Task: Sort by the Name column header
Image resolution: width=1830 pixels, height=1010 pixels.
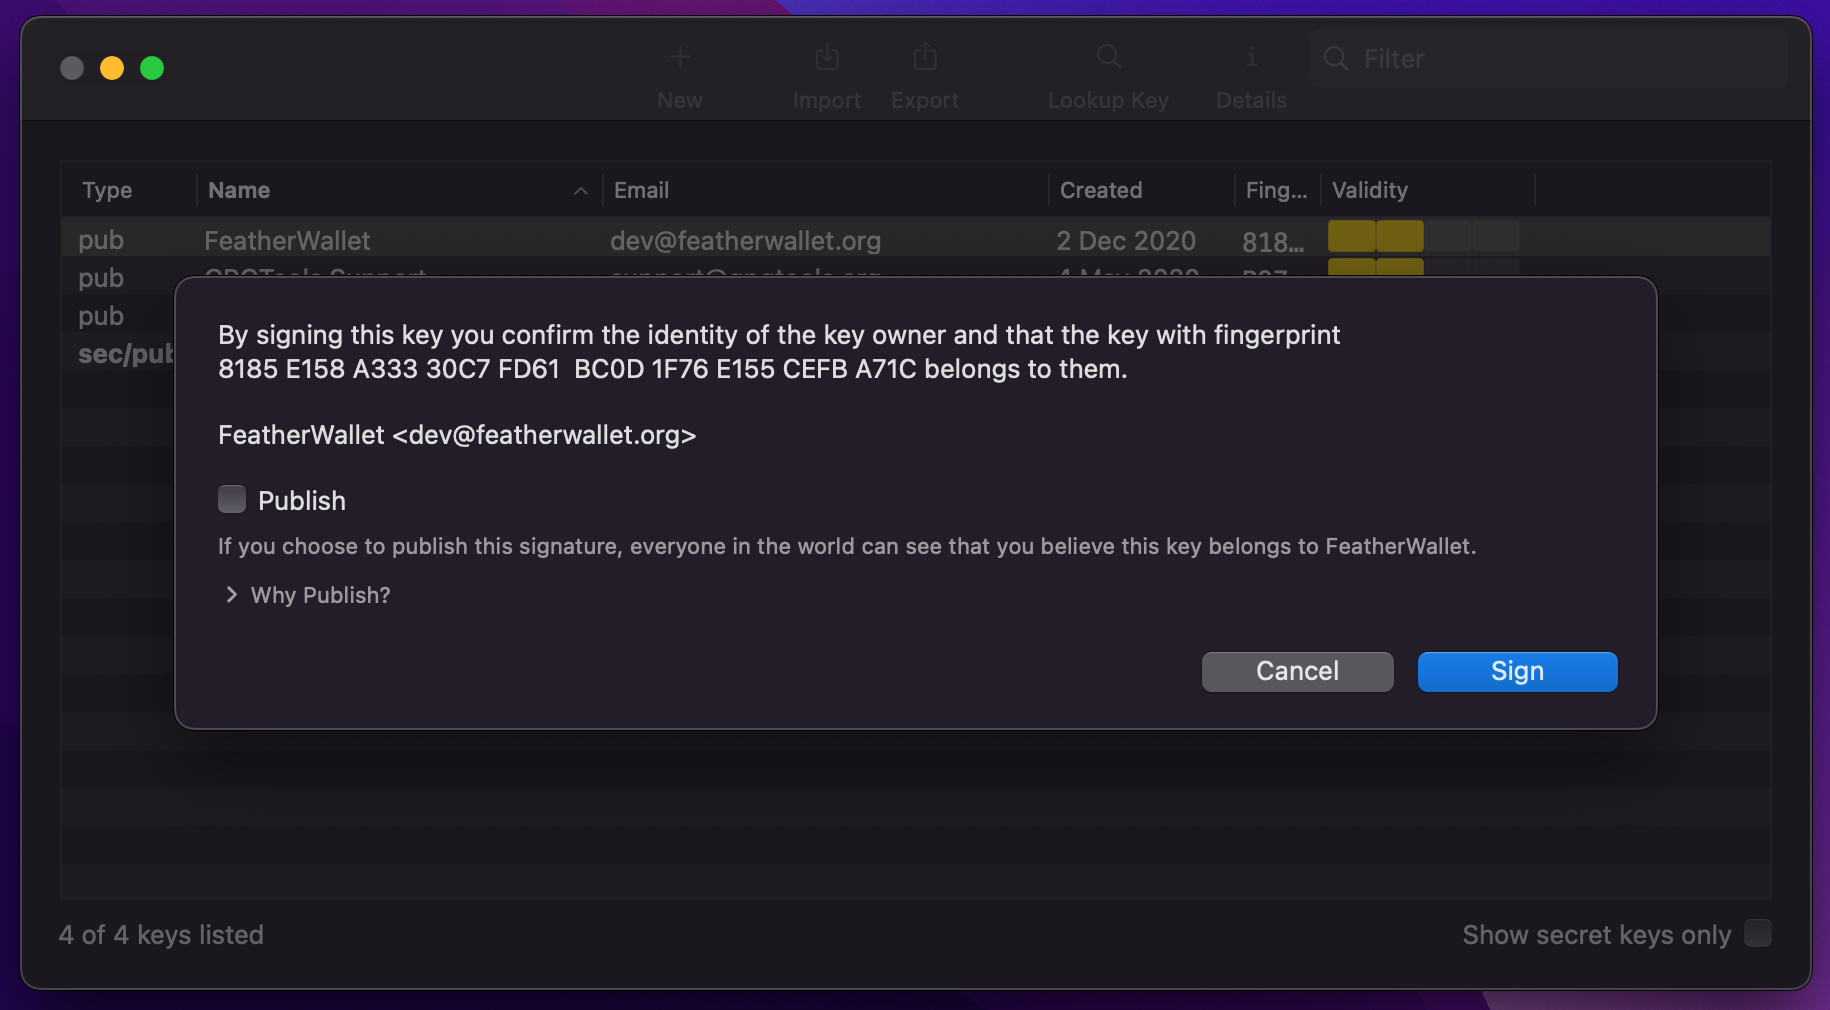Action: tap(239, 190)
